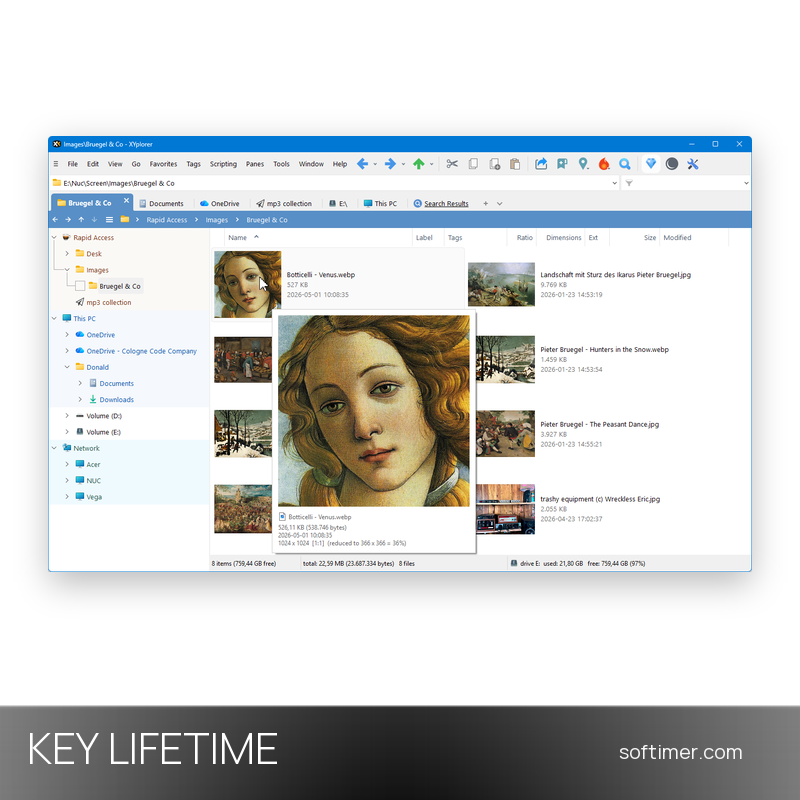Open the Back history dropdown arrow

coord(375,164)
